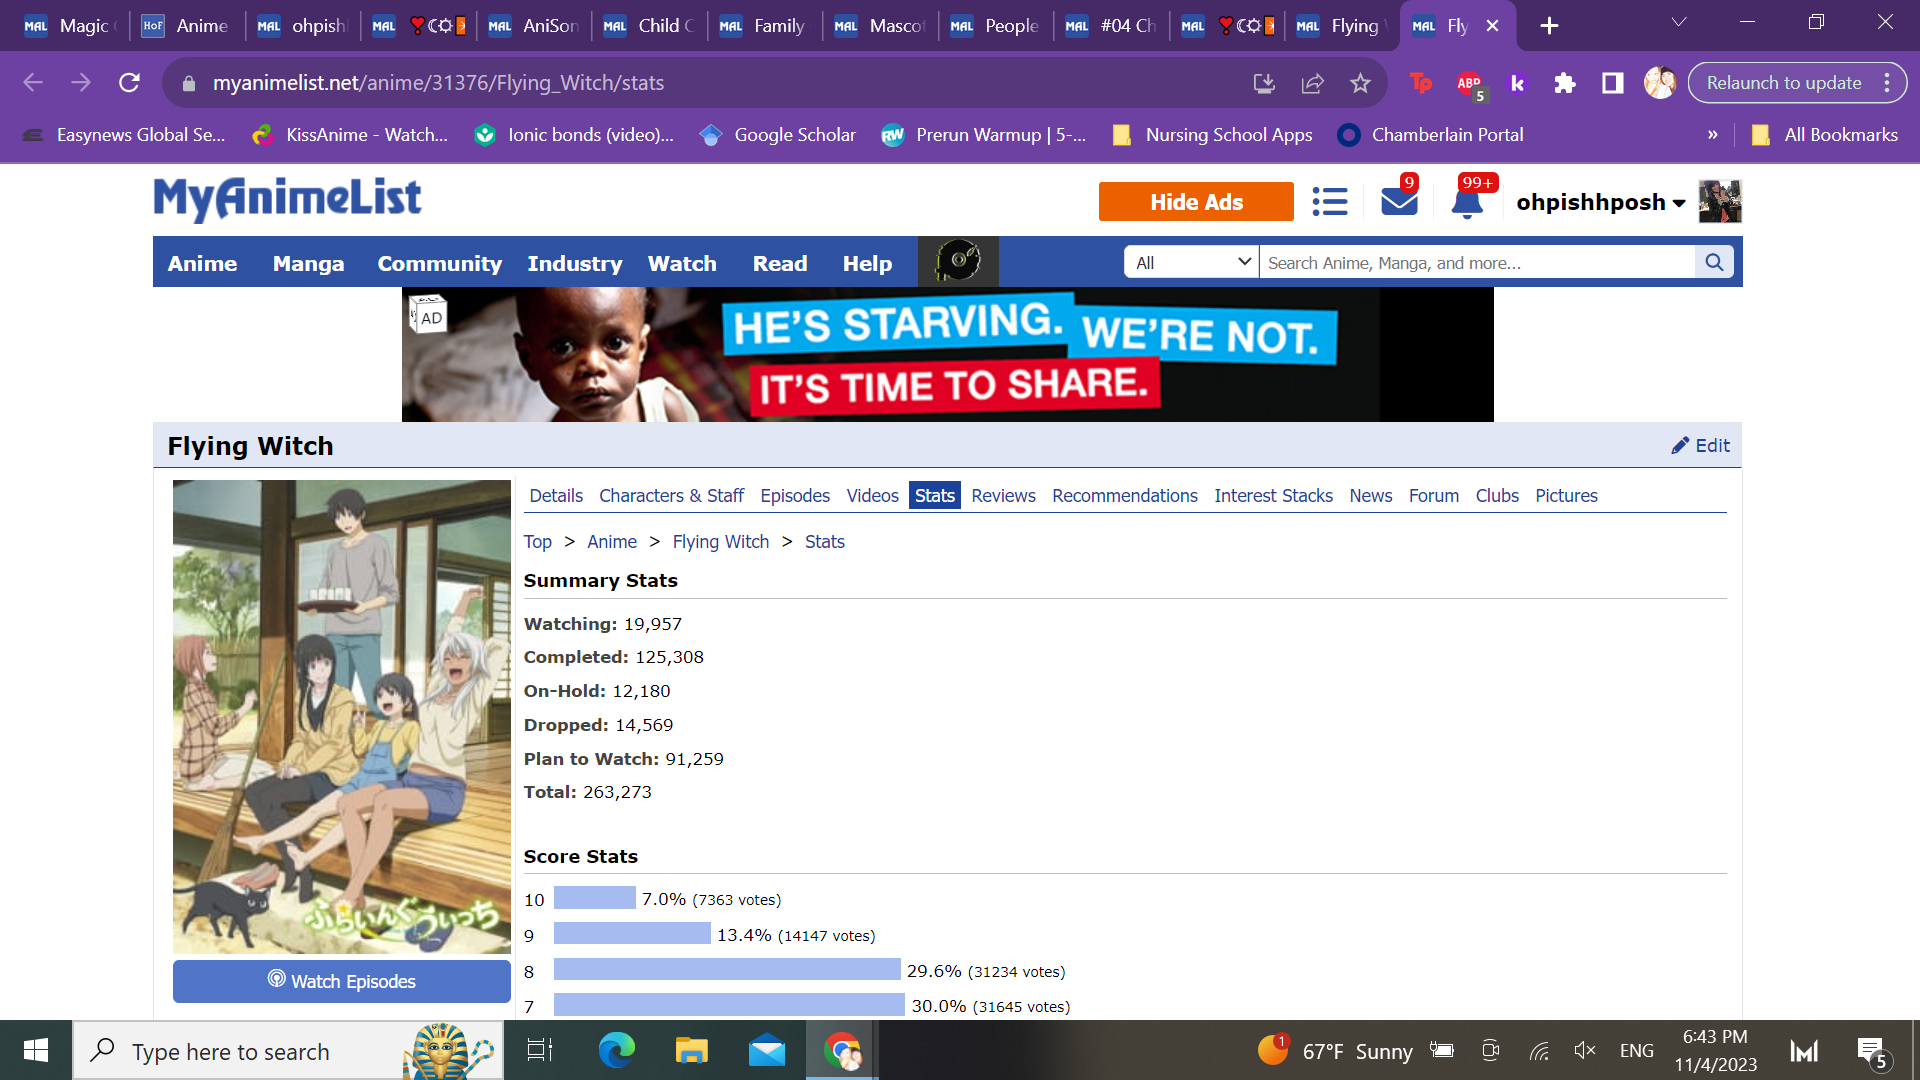Open the MAL list icon menu

coord(1329,202)
